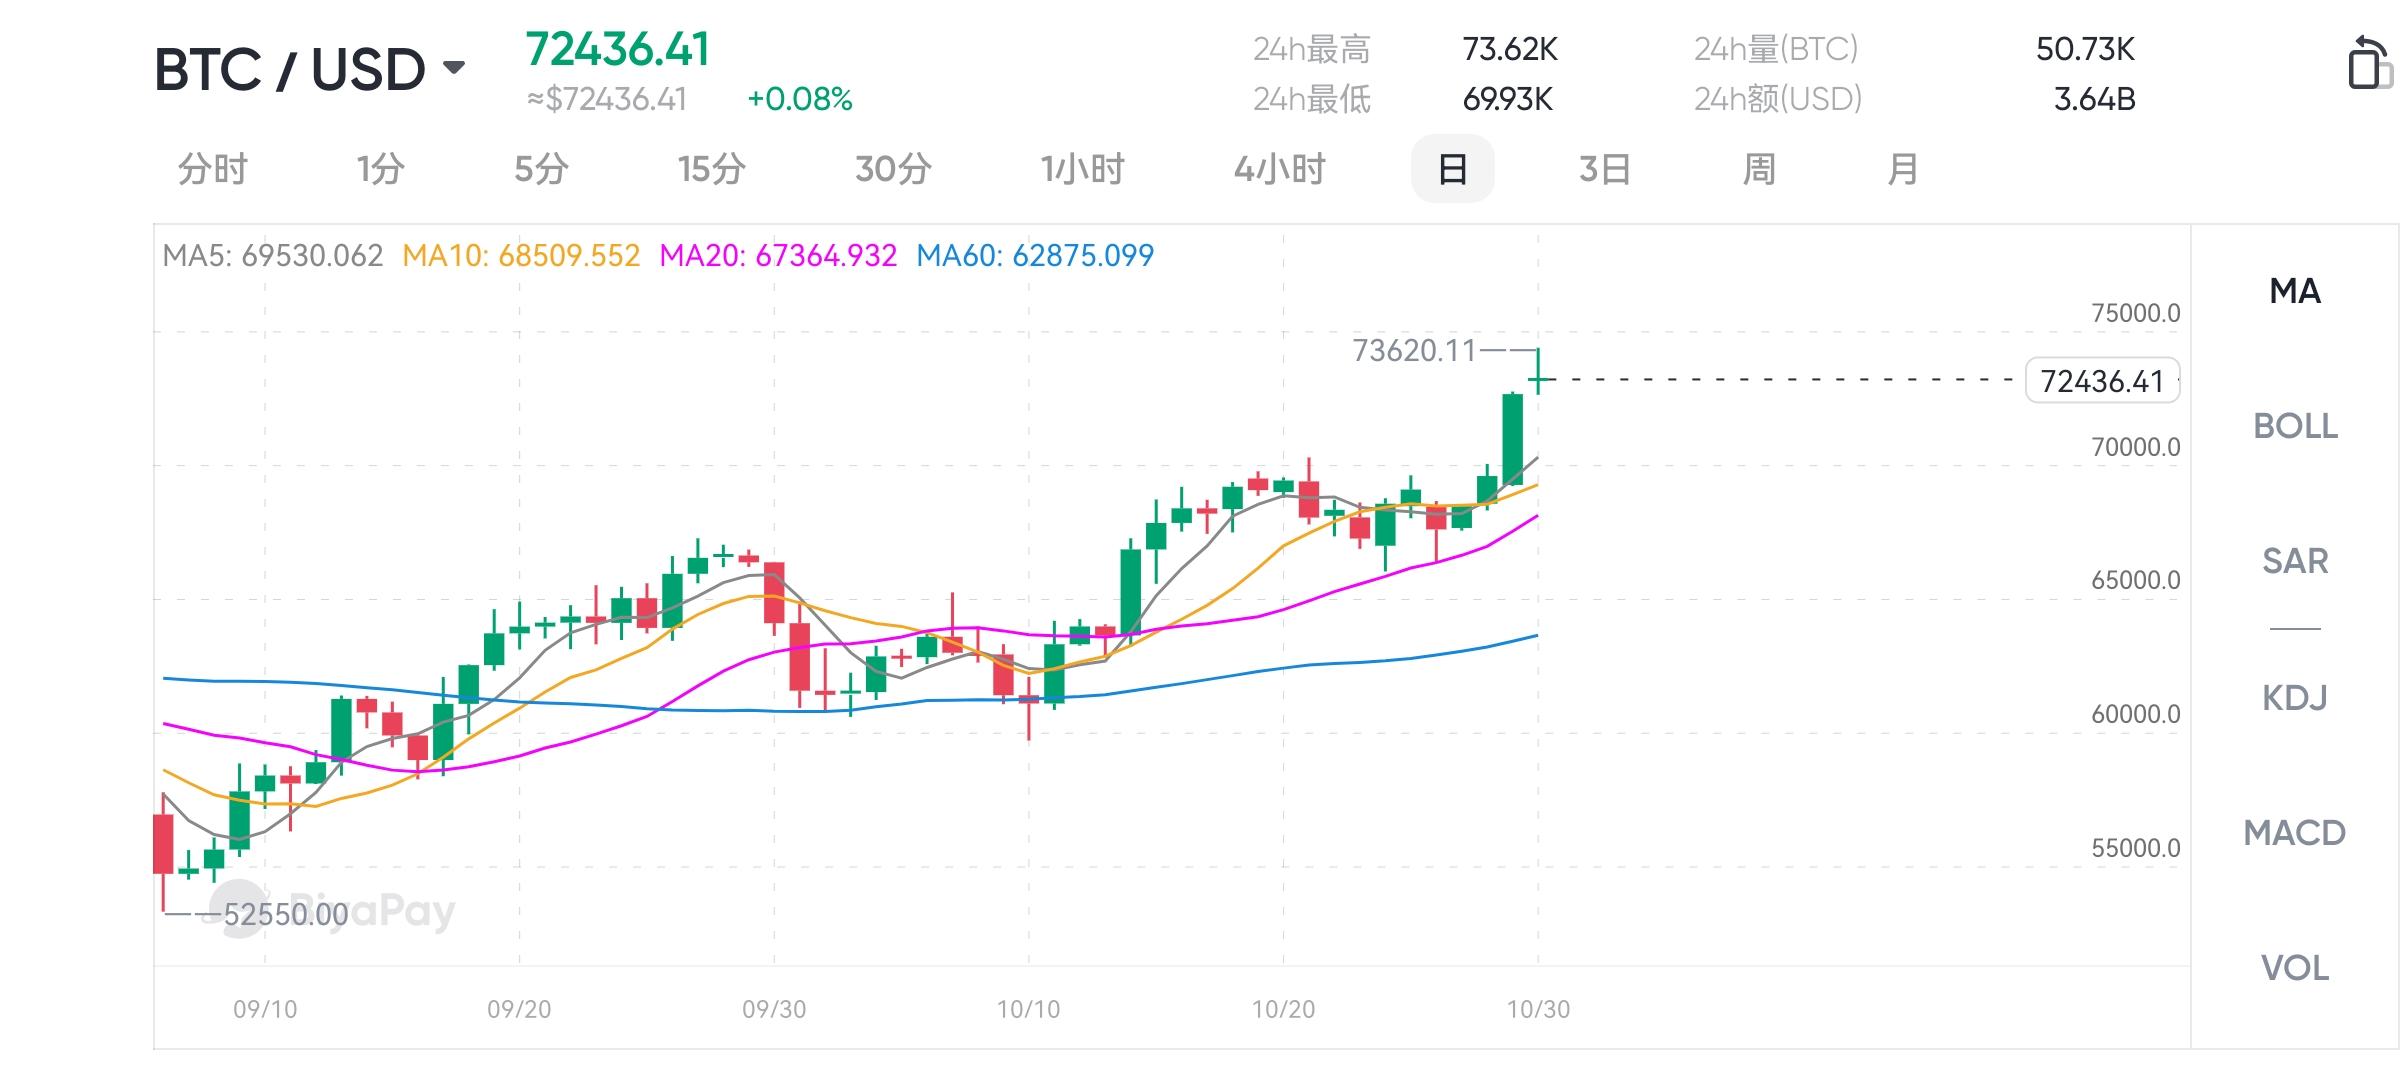Screen dimensions: 2400x1080
Task: Click the 10/30 date label on axis
Action: (1538, 1009)
